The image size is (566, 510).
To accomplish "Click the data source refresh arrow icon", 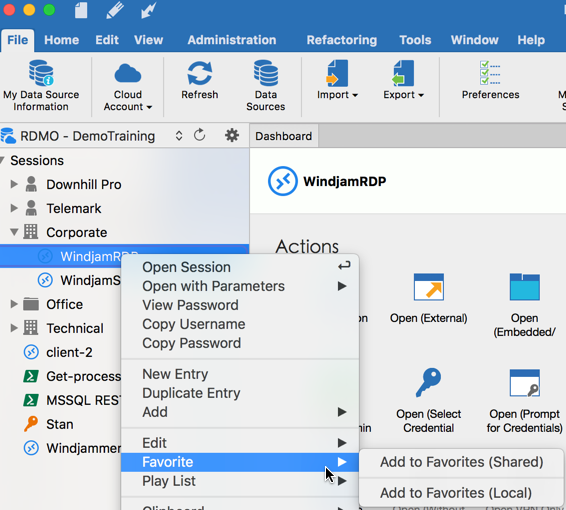I will [x=200, y=135].
